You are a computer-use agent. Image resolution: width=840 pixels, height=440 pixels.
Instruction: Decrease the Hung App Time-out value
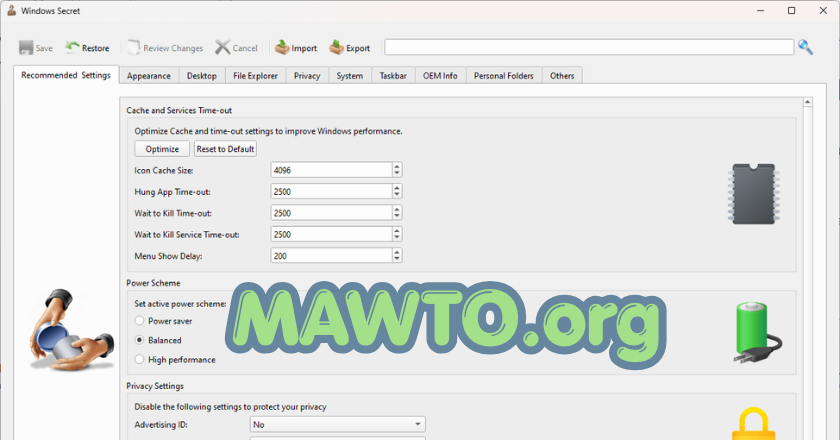tap(397, 195)
